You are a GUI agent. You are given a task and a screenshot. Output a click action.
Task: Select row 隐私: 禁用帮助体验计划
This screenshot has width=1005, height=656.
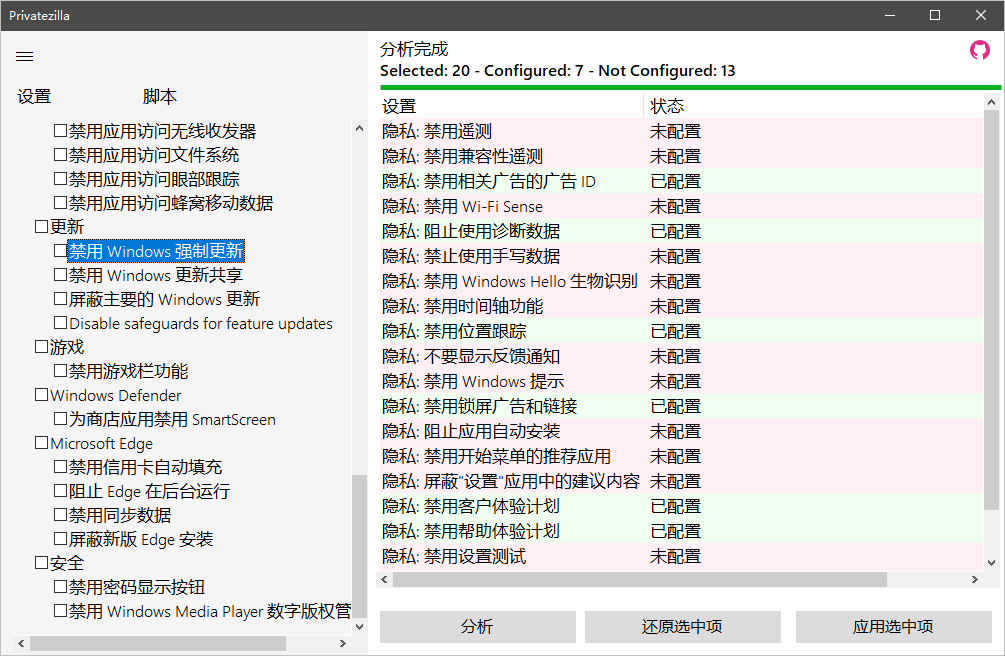tap(681, 532)
